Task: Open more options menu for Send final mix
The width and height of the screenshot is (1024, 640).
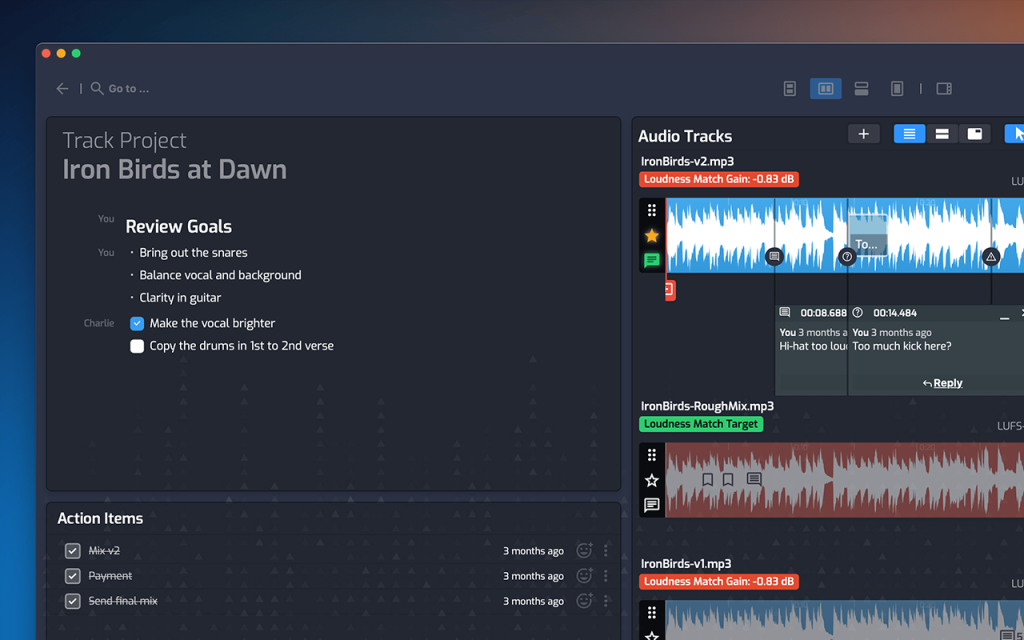Action: (606, 601)
